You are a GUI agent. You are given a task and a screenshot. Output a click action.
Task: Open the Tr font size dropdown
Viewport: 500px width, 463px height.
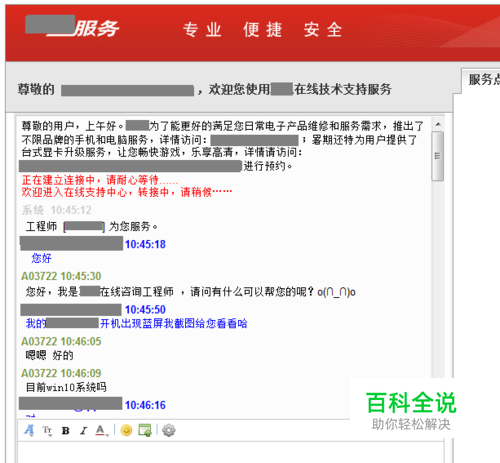click(47, 431)
